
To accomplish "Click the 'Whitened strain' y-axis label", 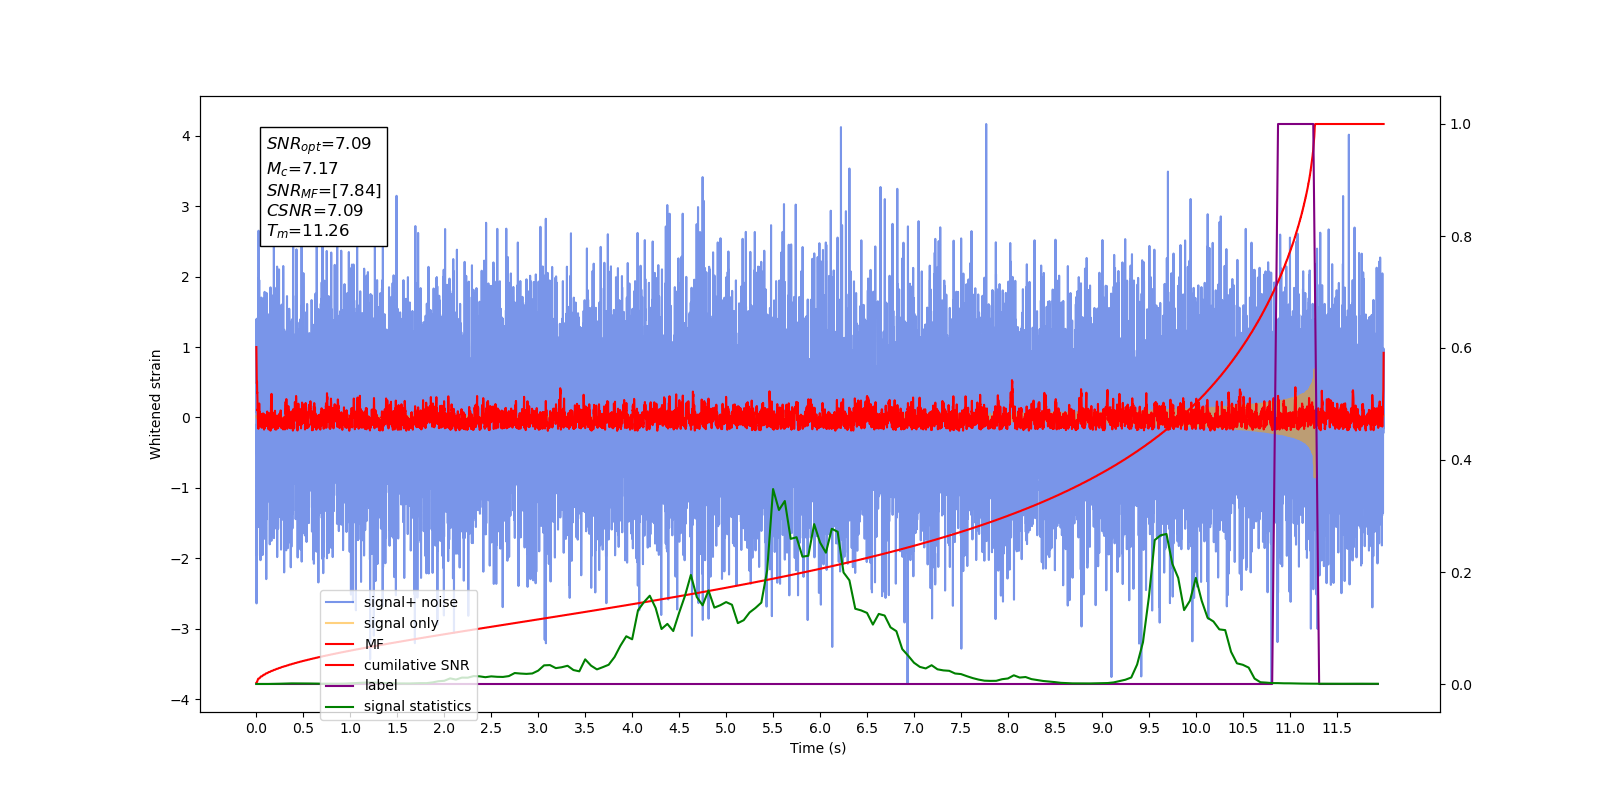I will pyautogui.click(x=156, y=404).
